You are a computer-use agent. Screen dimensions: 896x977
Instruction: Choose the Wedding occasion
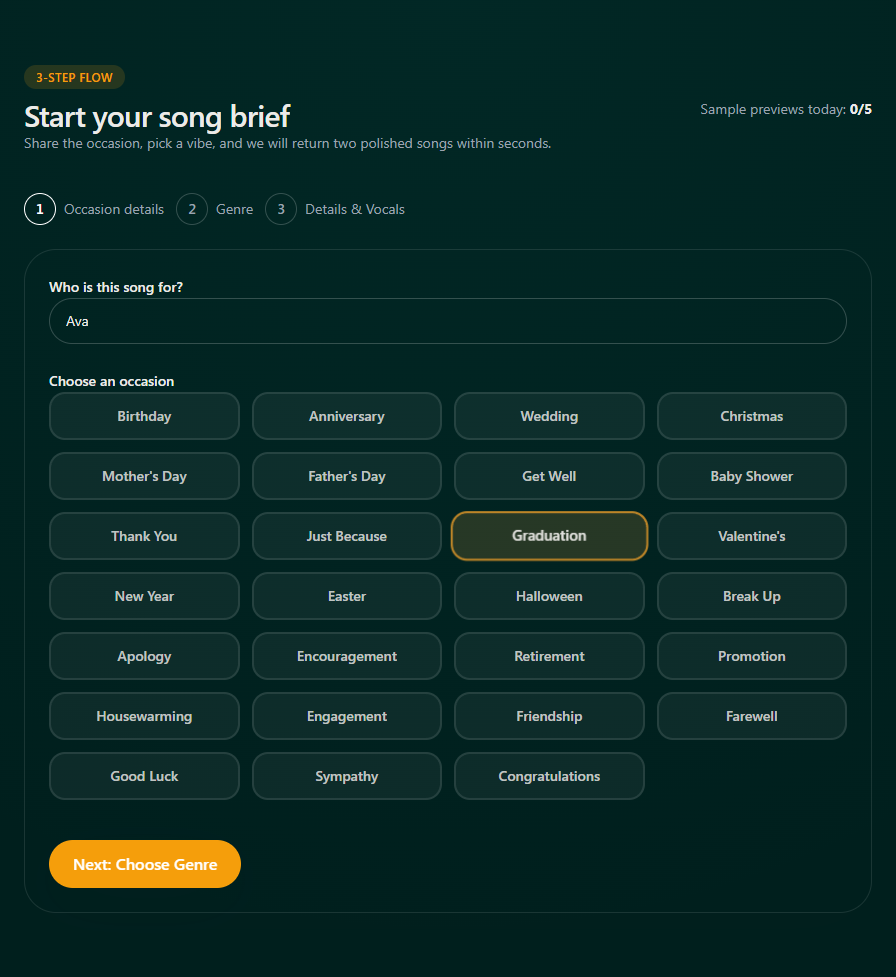point(549,416)
